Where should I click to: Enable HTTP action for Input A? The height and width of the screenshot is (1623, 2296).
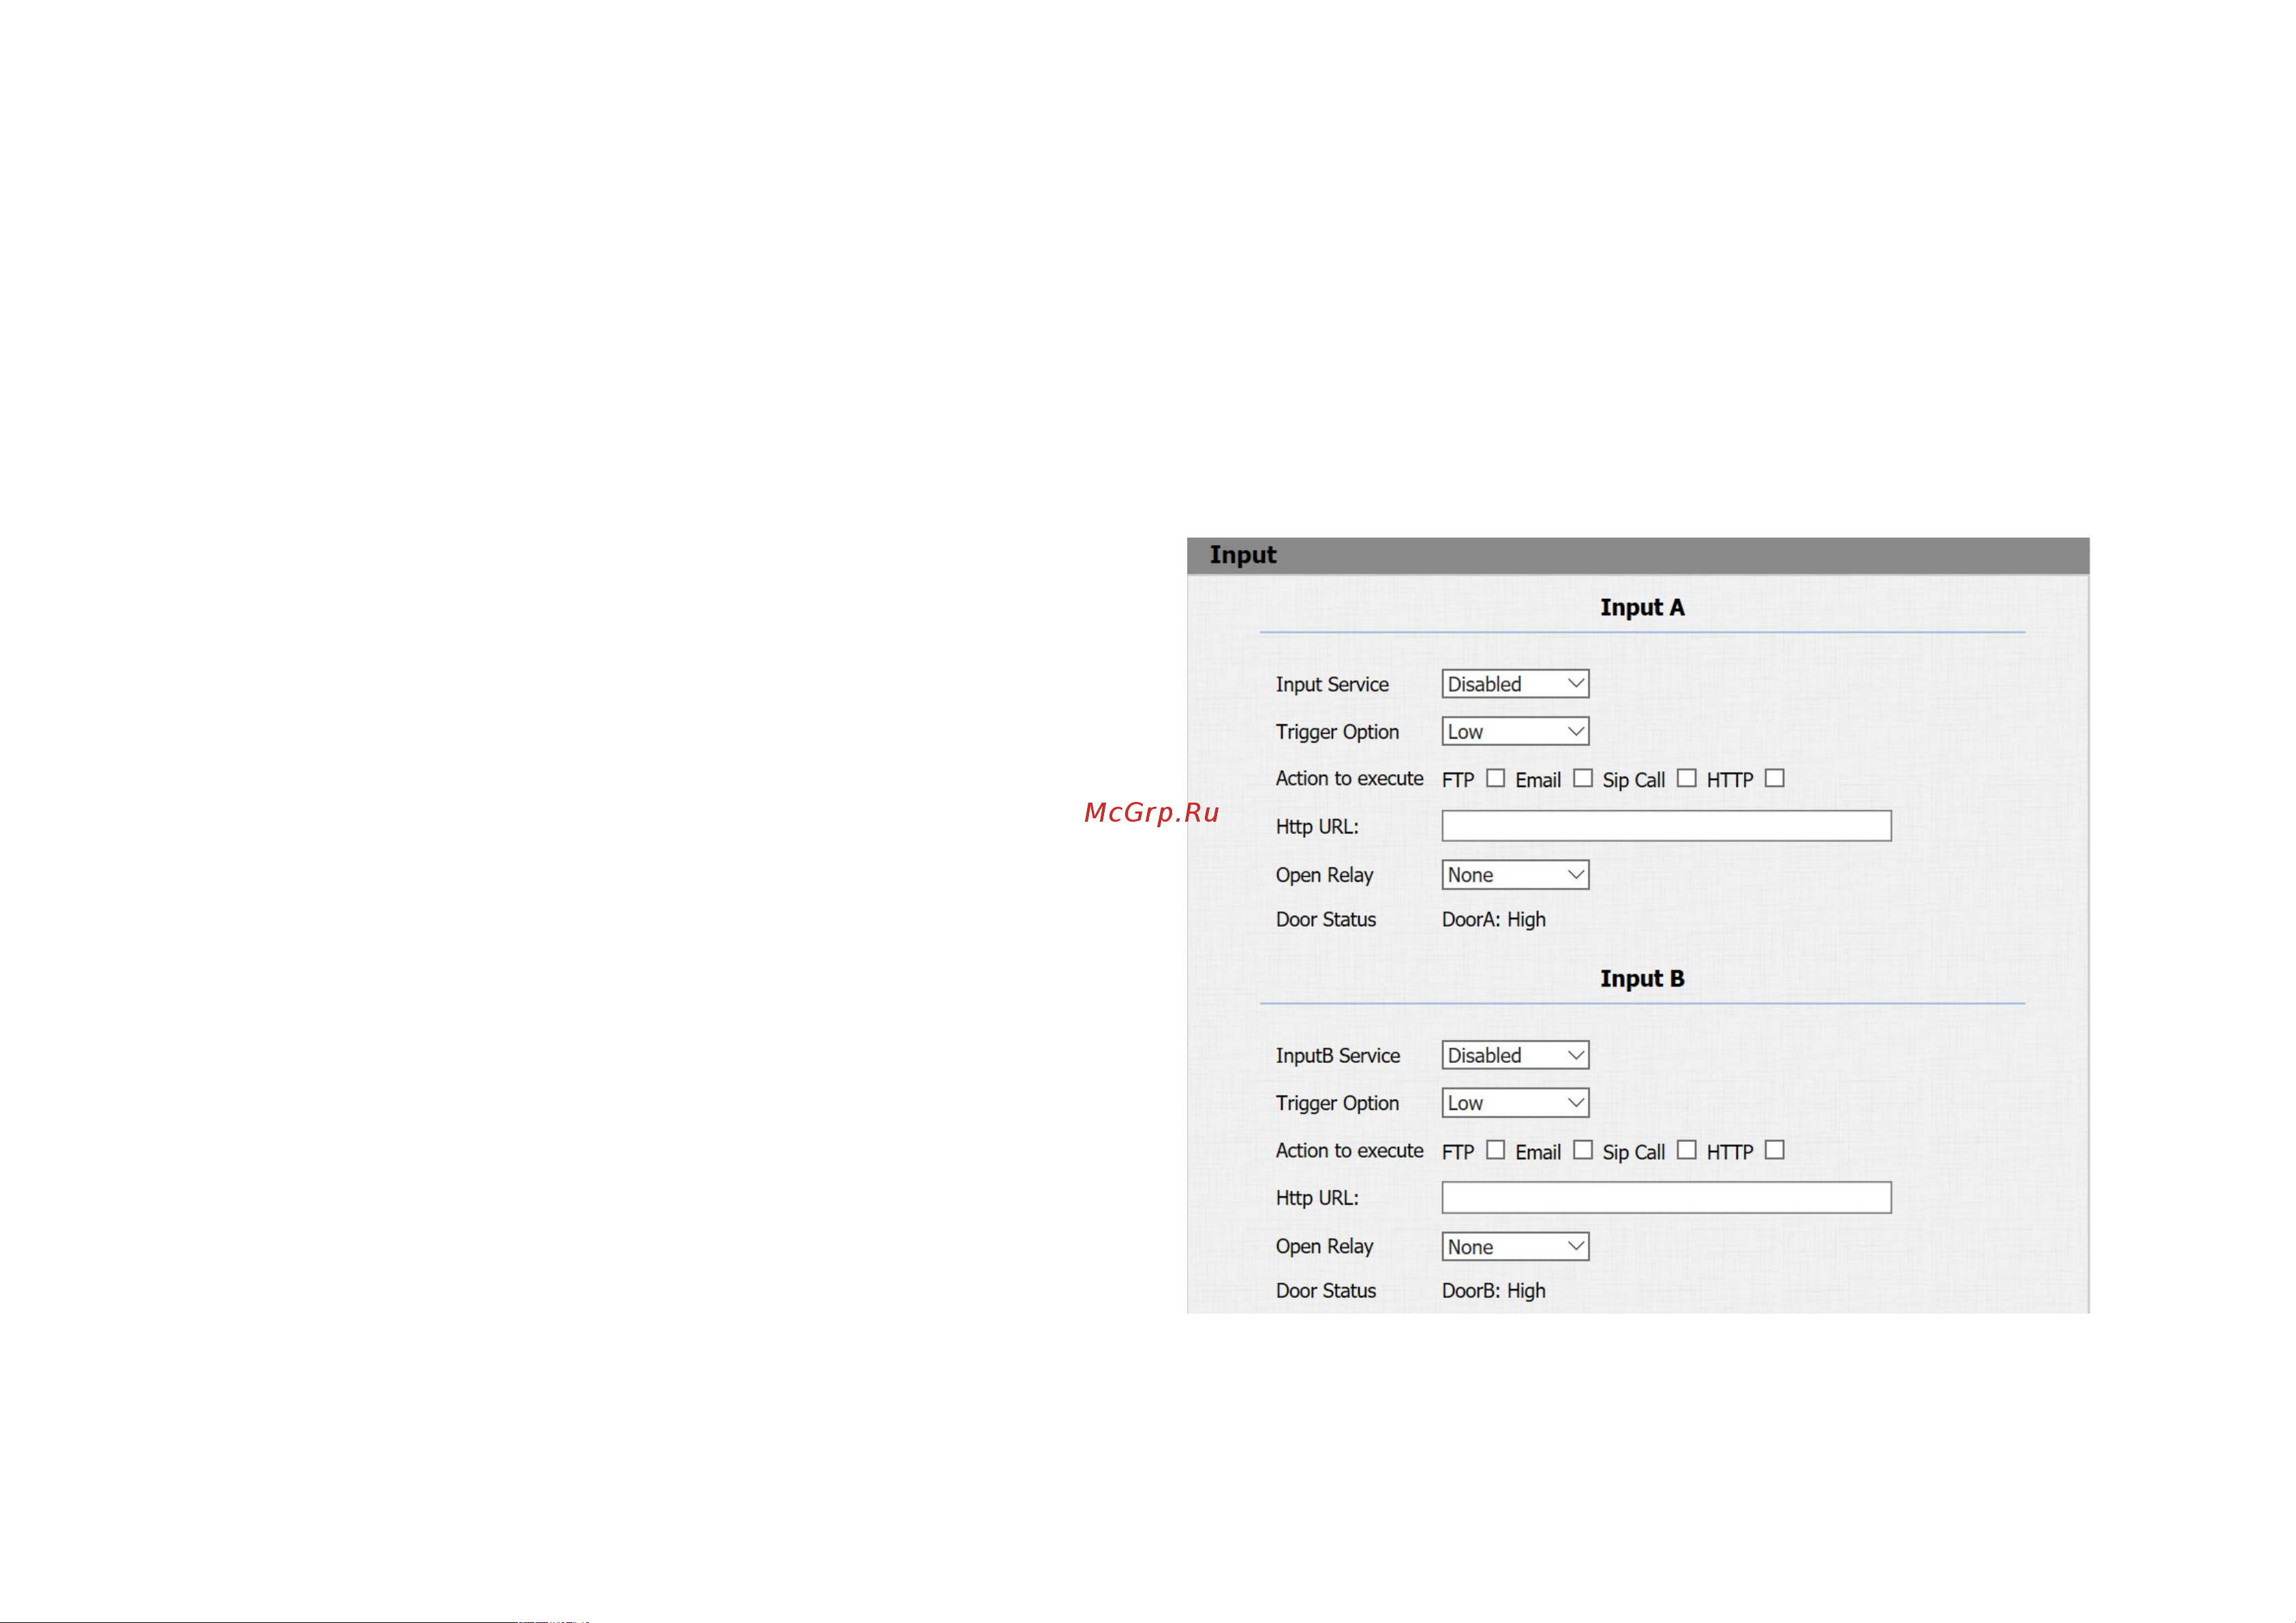click(1775, 778)
